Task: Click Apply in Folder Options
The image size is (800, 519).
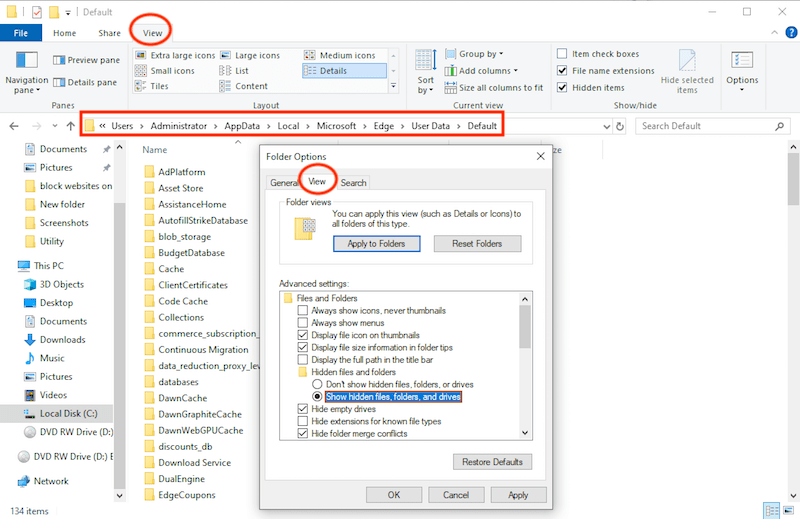Action: point(518,495)
